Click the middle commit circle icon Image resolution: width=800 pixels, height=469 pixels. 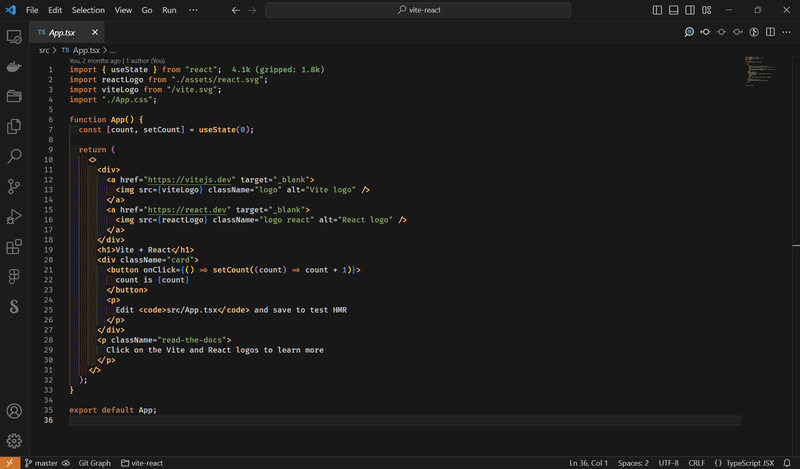point(721,32)
